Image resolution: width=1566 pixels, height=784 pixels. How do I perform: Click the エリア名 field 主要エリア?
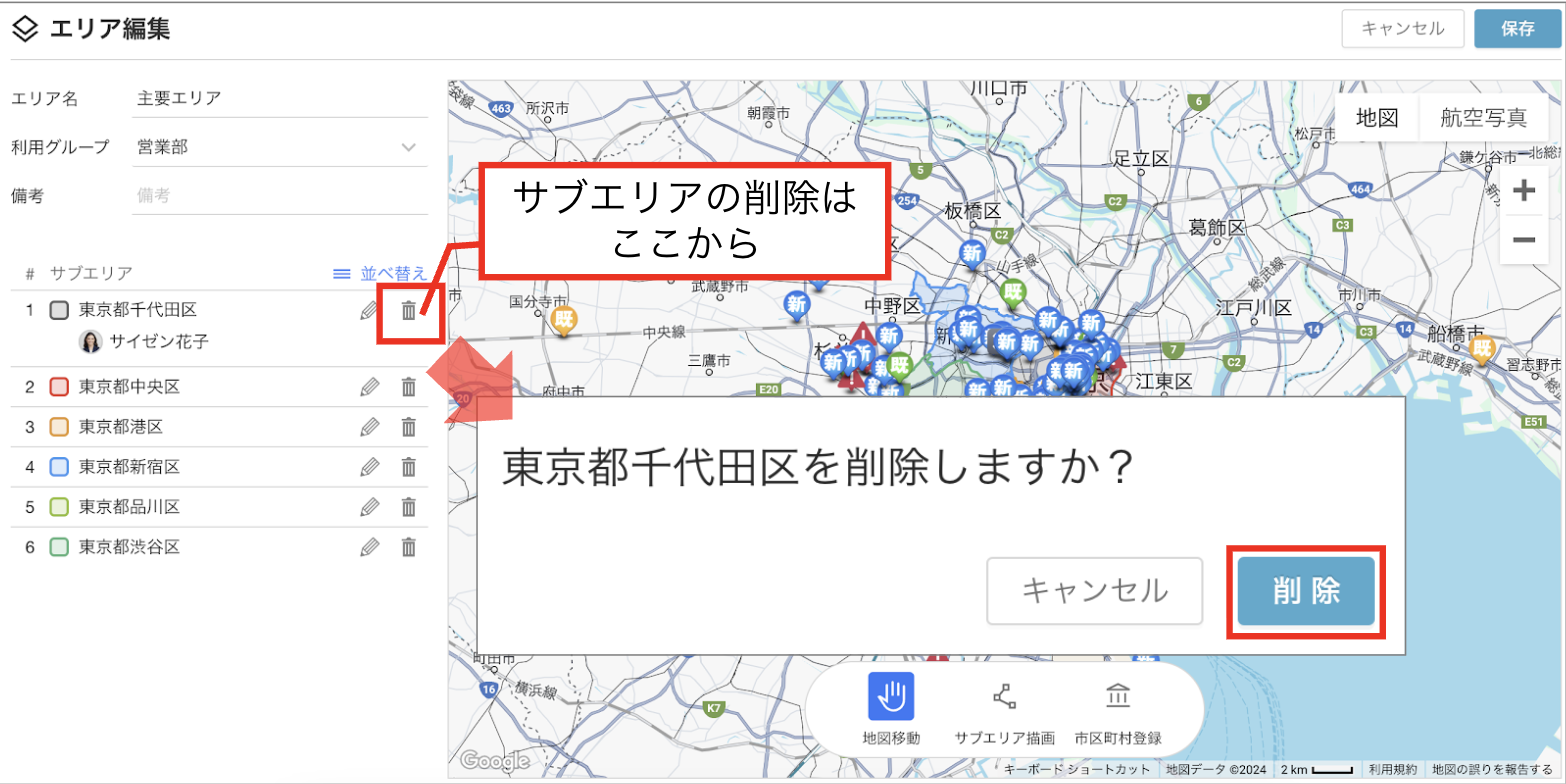tap(280, 98)
